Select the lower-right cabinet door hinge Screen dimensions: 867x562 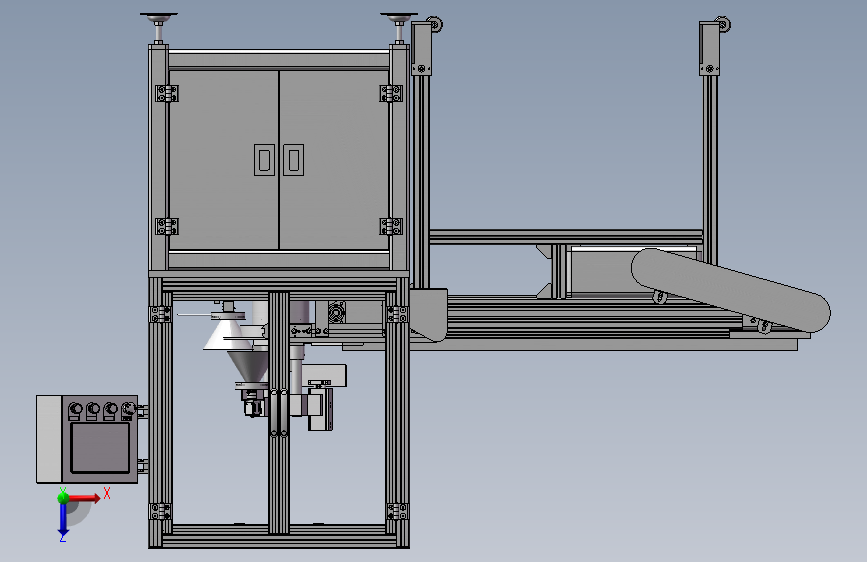click(391, 226)
